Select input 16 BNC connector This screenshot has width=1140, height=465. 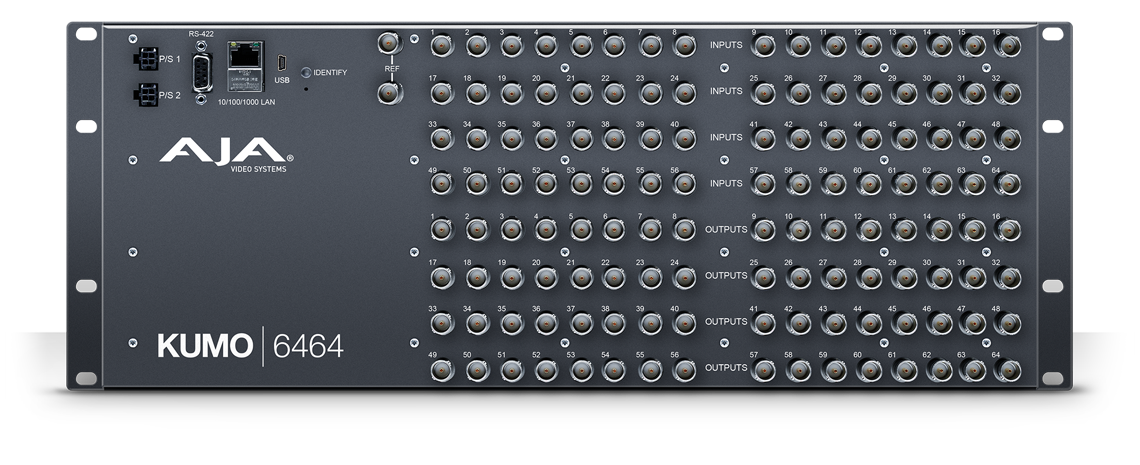point(1005,47)
